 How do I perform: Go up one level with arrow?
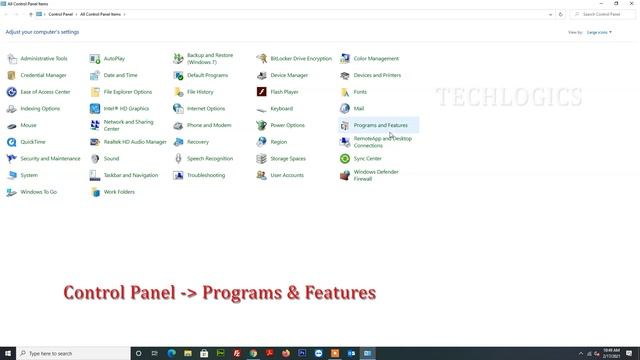[x=31, y=14]
